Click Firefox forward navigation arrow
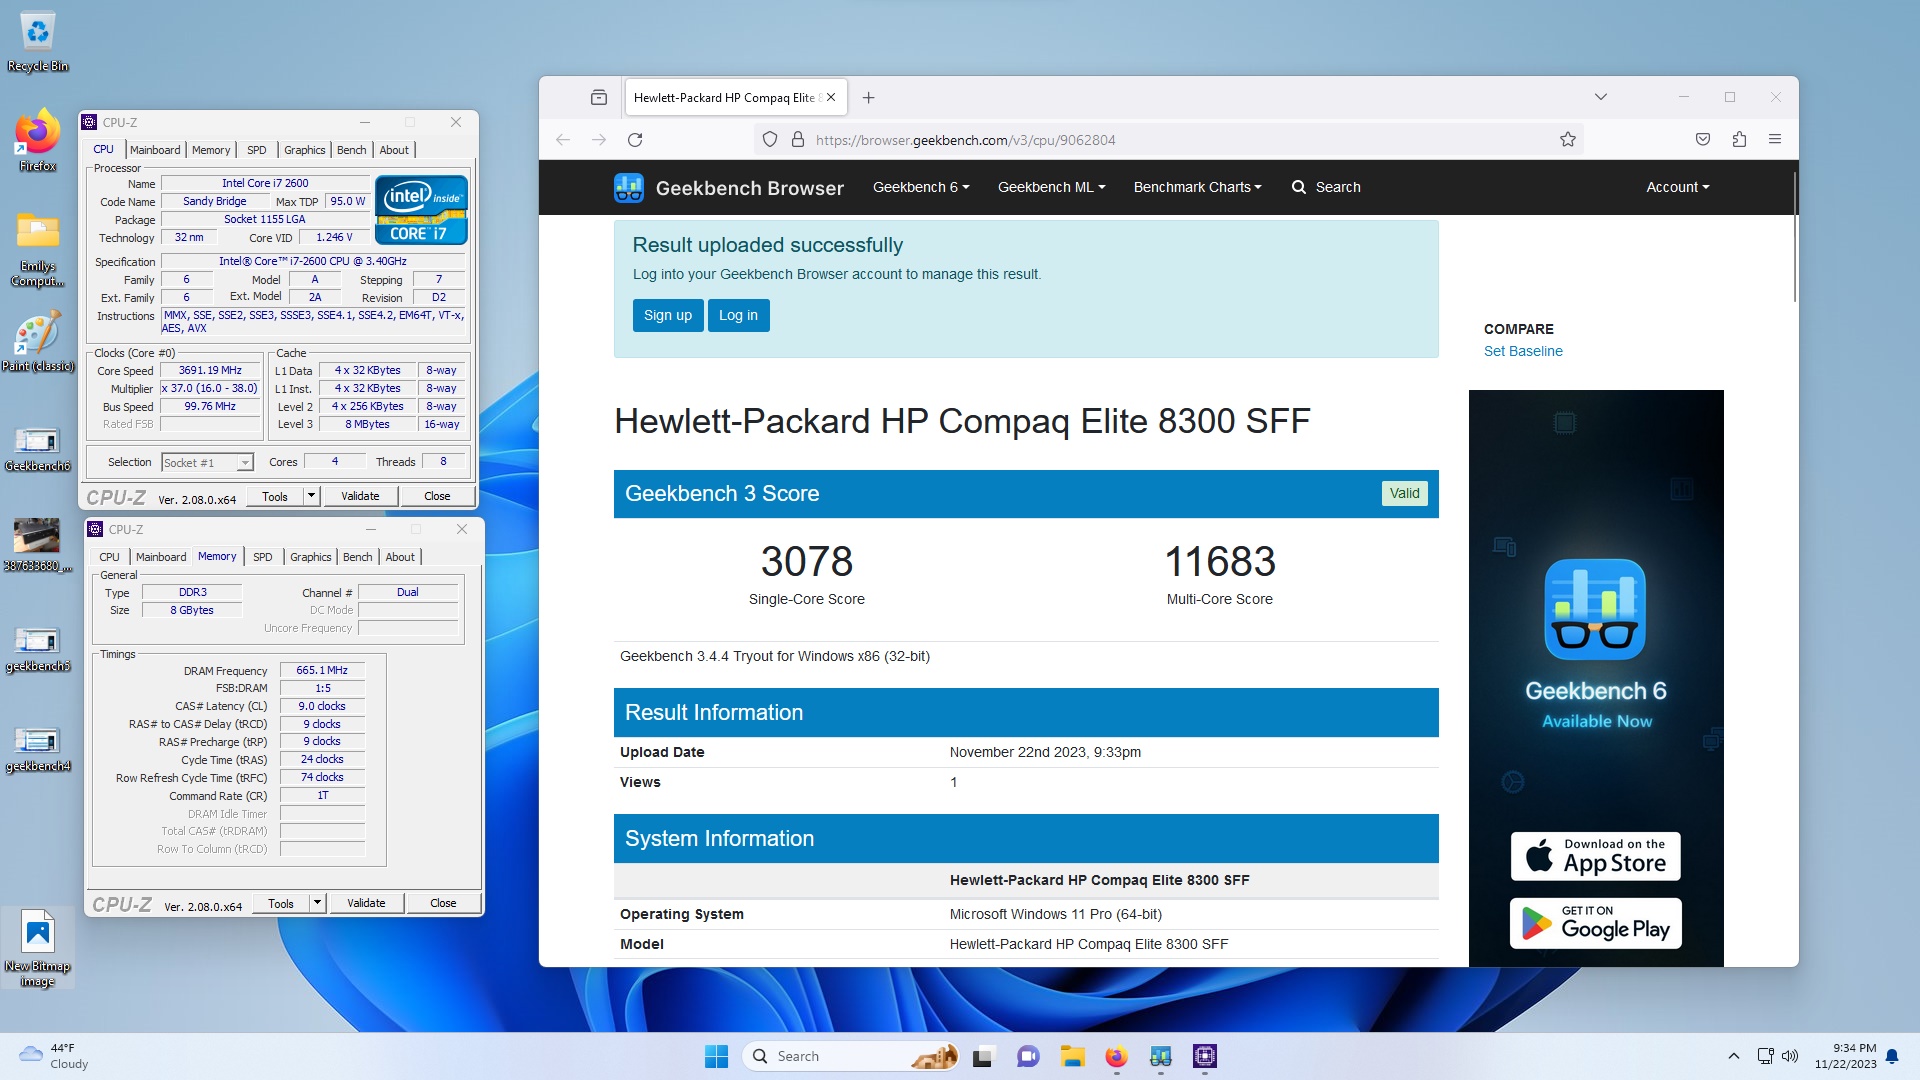Viewport: 1920px width, 1080px height. click(599, 140)
